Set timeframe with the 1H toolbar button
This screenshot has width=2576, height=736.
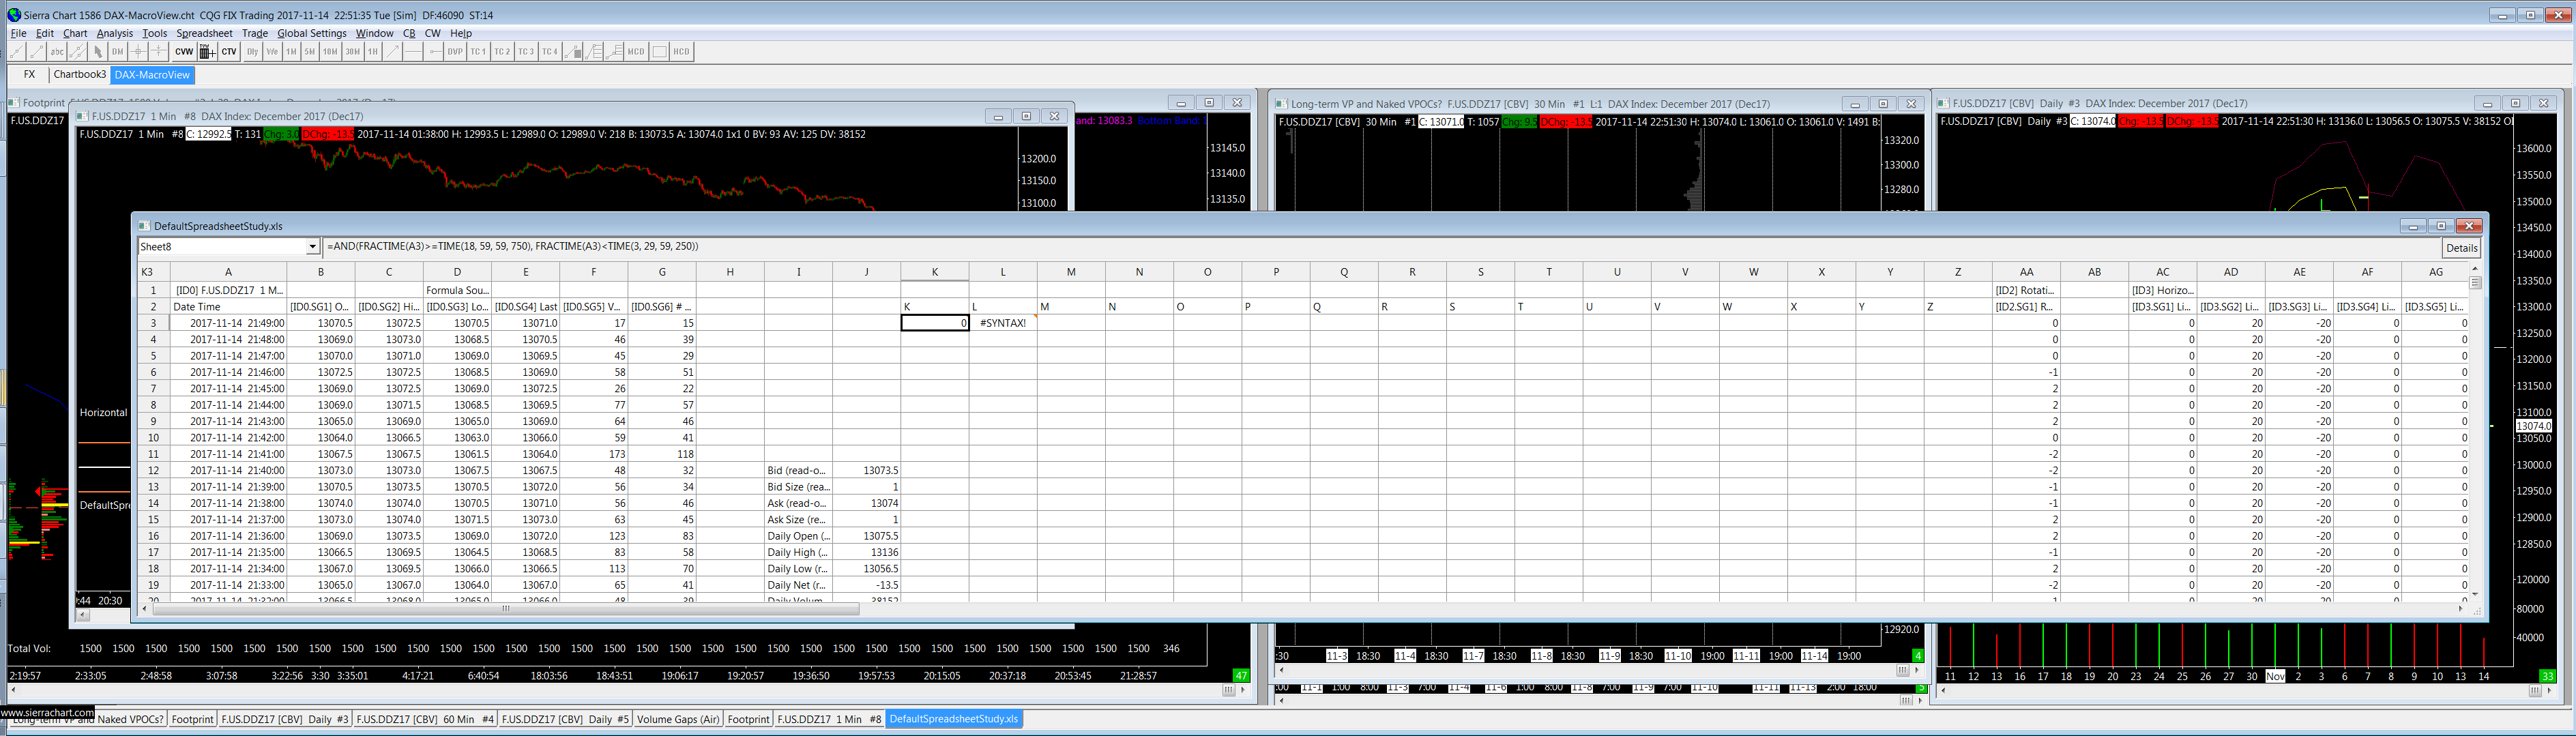373,52
